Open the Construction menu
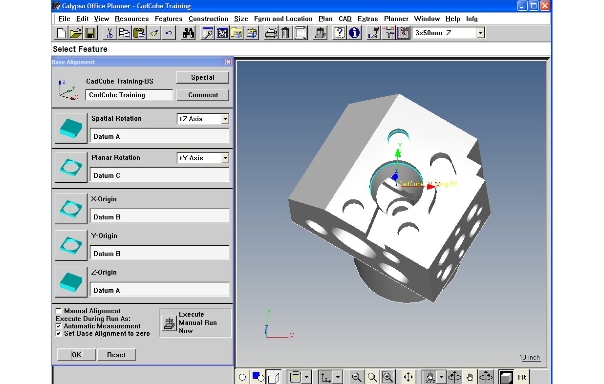 (x=208, y=18)
